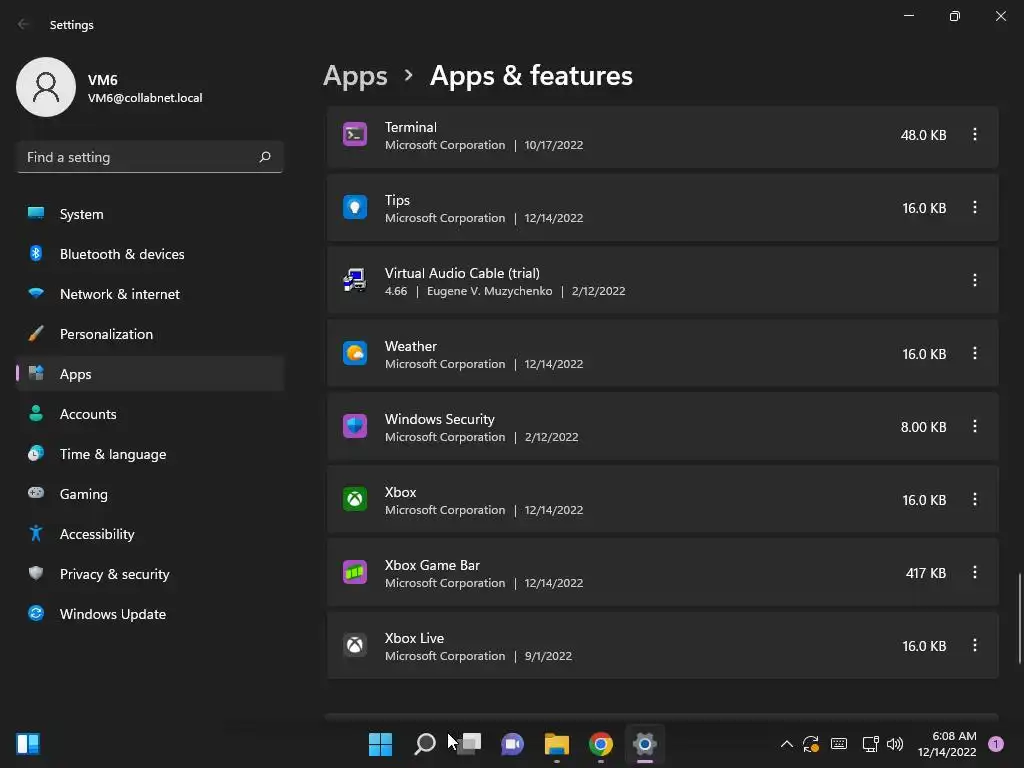Image resolution: width=1024 pixels, height=768 pixels.
Task: Open options menu for Weather app
Action: (974, 353)
